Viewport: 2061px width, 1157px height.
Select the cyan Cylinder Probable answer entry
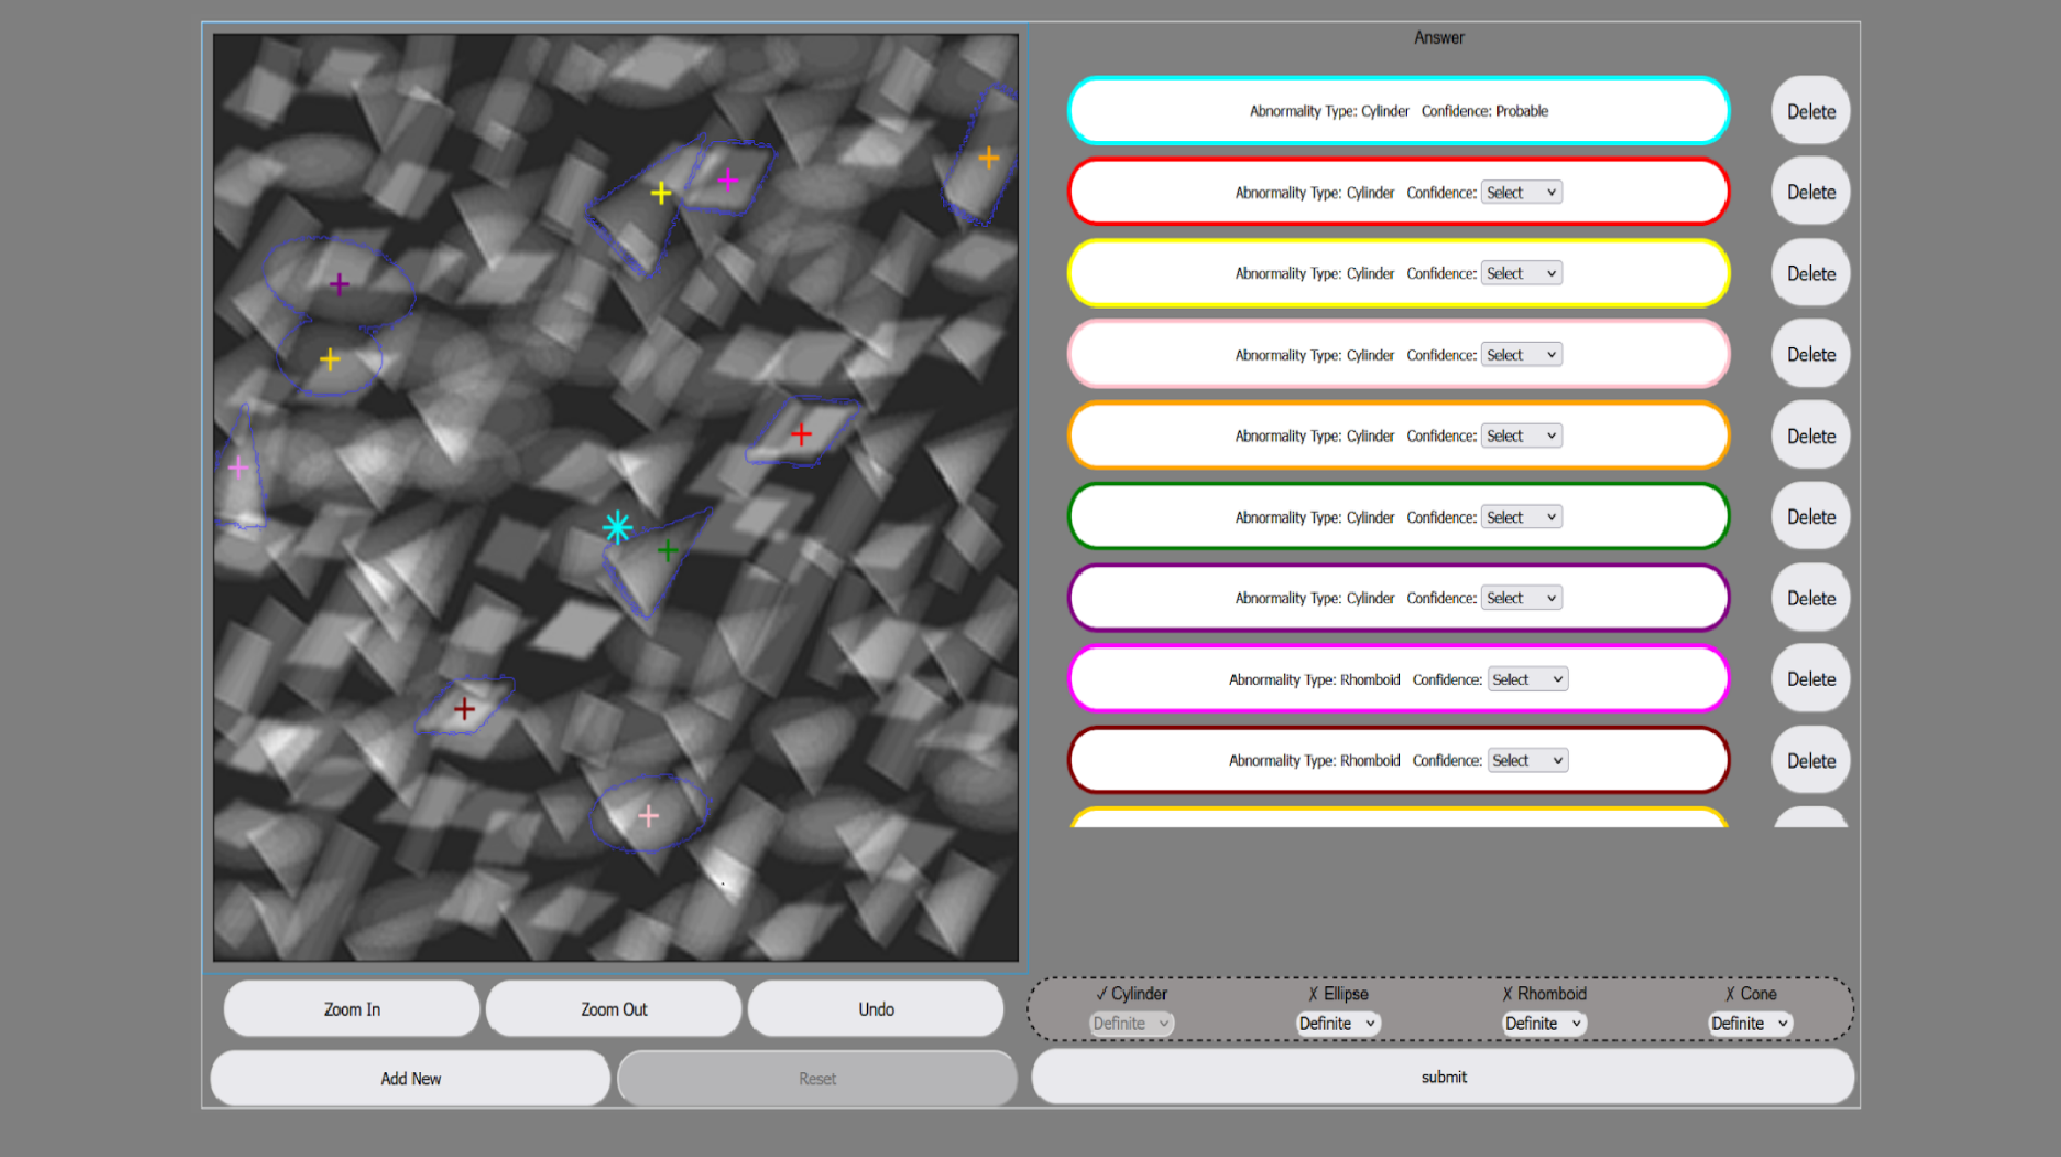tap(1398, 111)
